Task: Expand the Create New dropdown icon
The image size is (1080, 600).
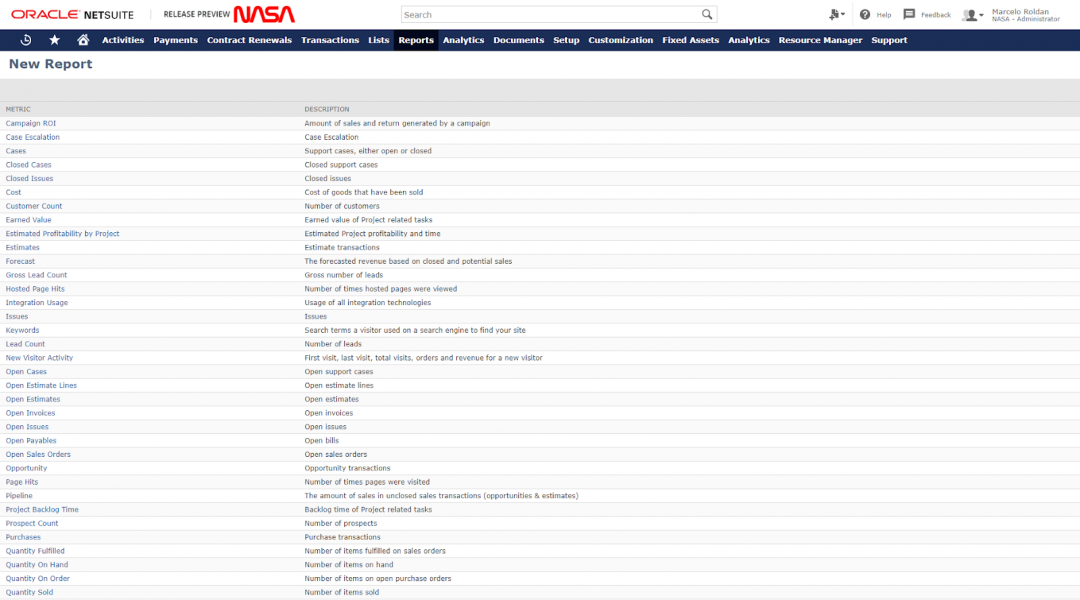Action: [836, 15]
